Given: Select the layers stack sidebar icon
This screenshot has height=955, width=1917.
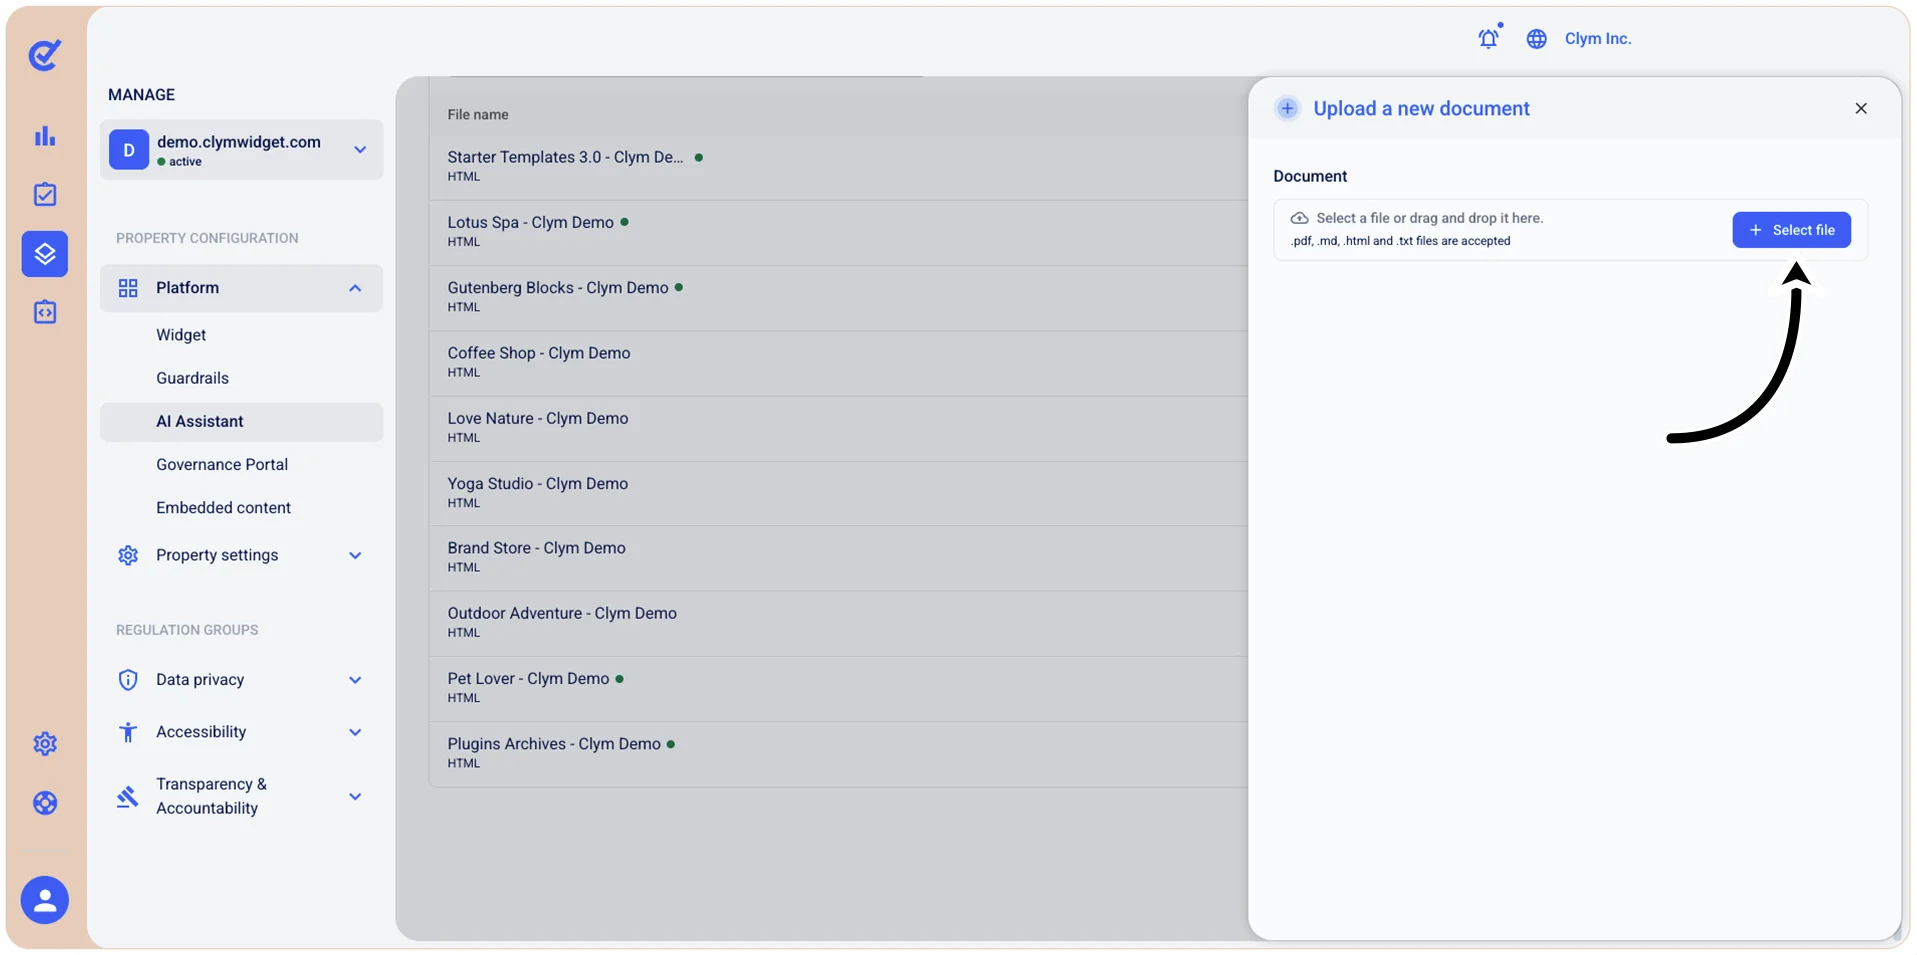Looking at the screenshot, I should 45,254.
